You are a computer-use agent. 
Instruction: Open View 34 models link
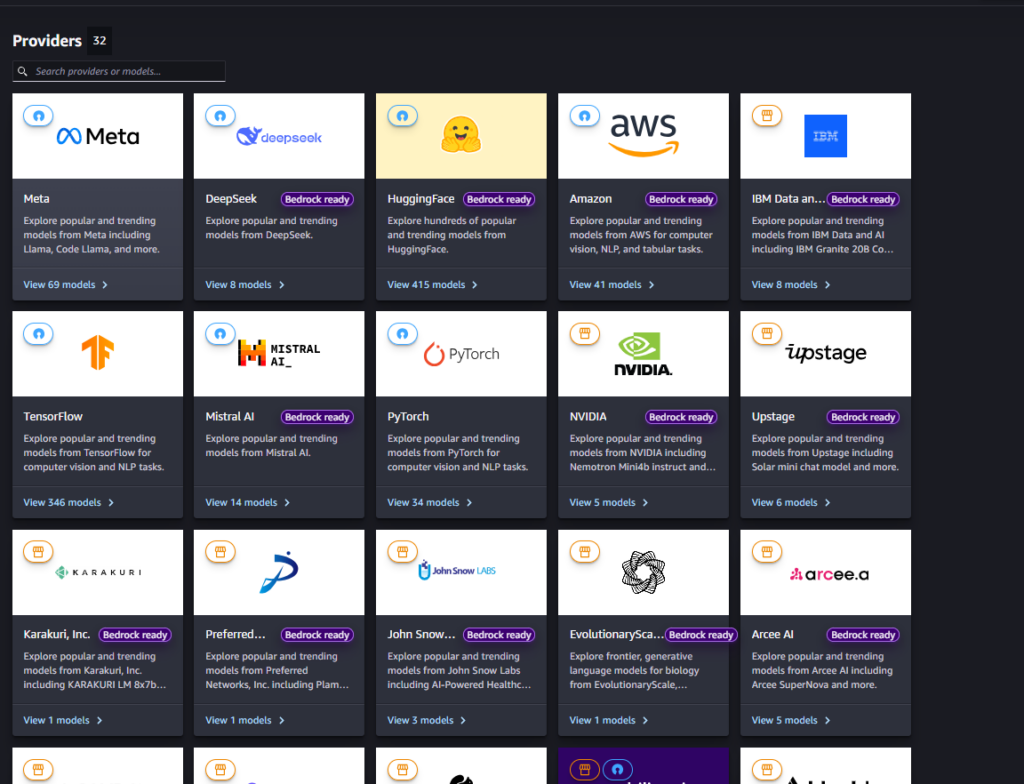coord(430,502)
